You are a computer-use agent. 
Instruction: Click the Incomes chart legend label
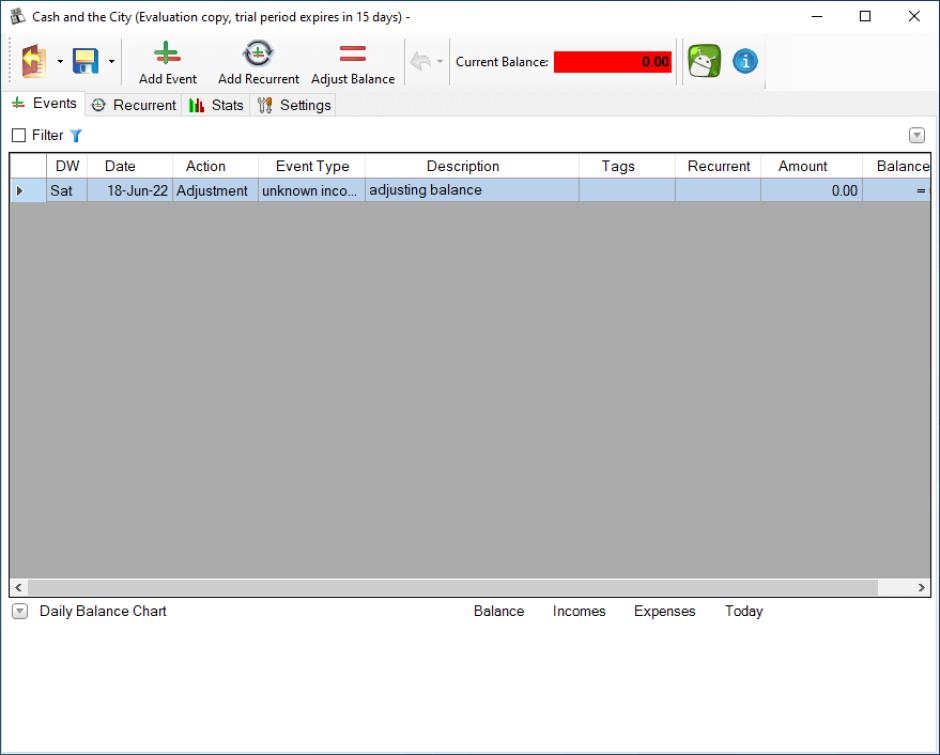tap(579, 611)
